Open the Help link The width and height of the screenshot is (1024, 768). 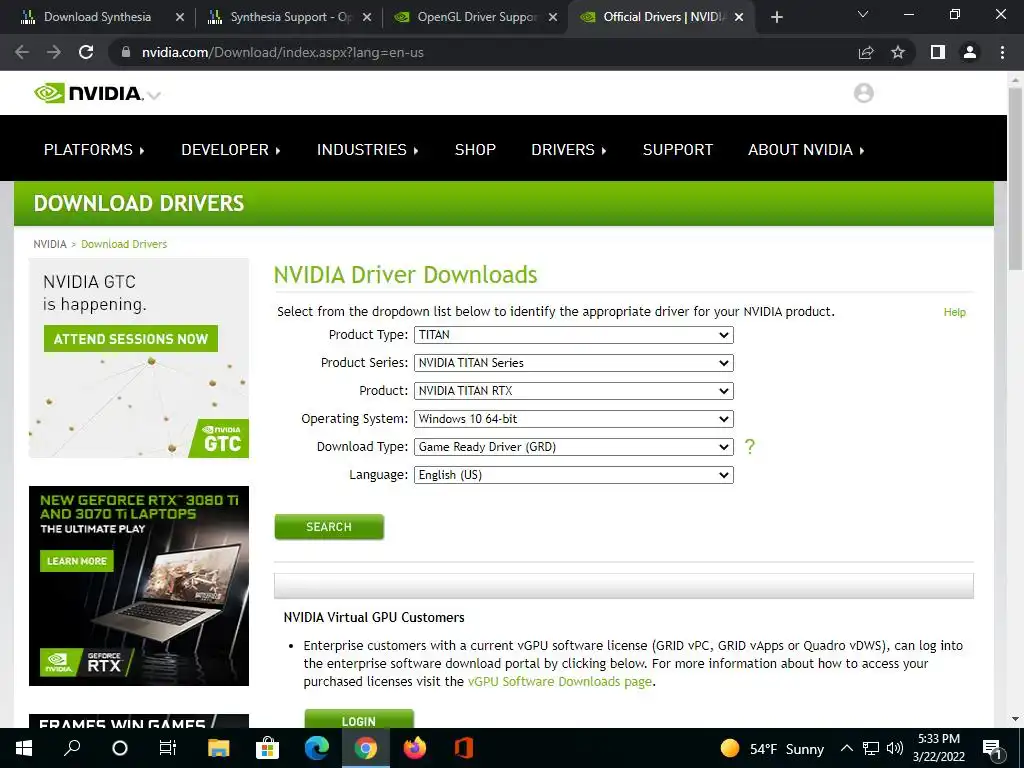(954, 312)
